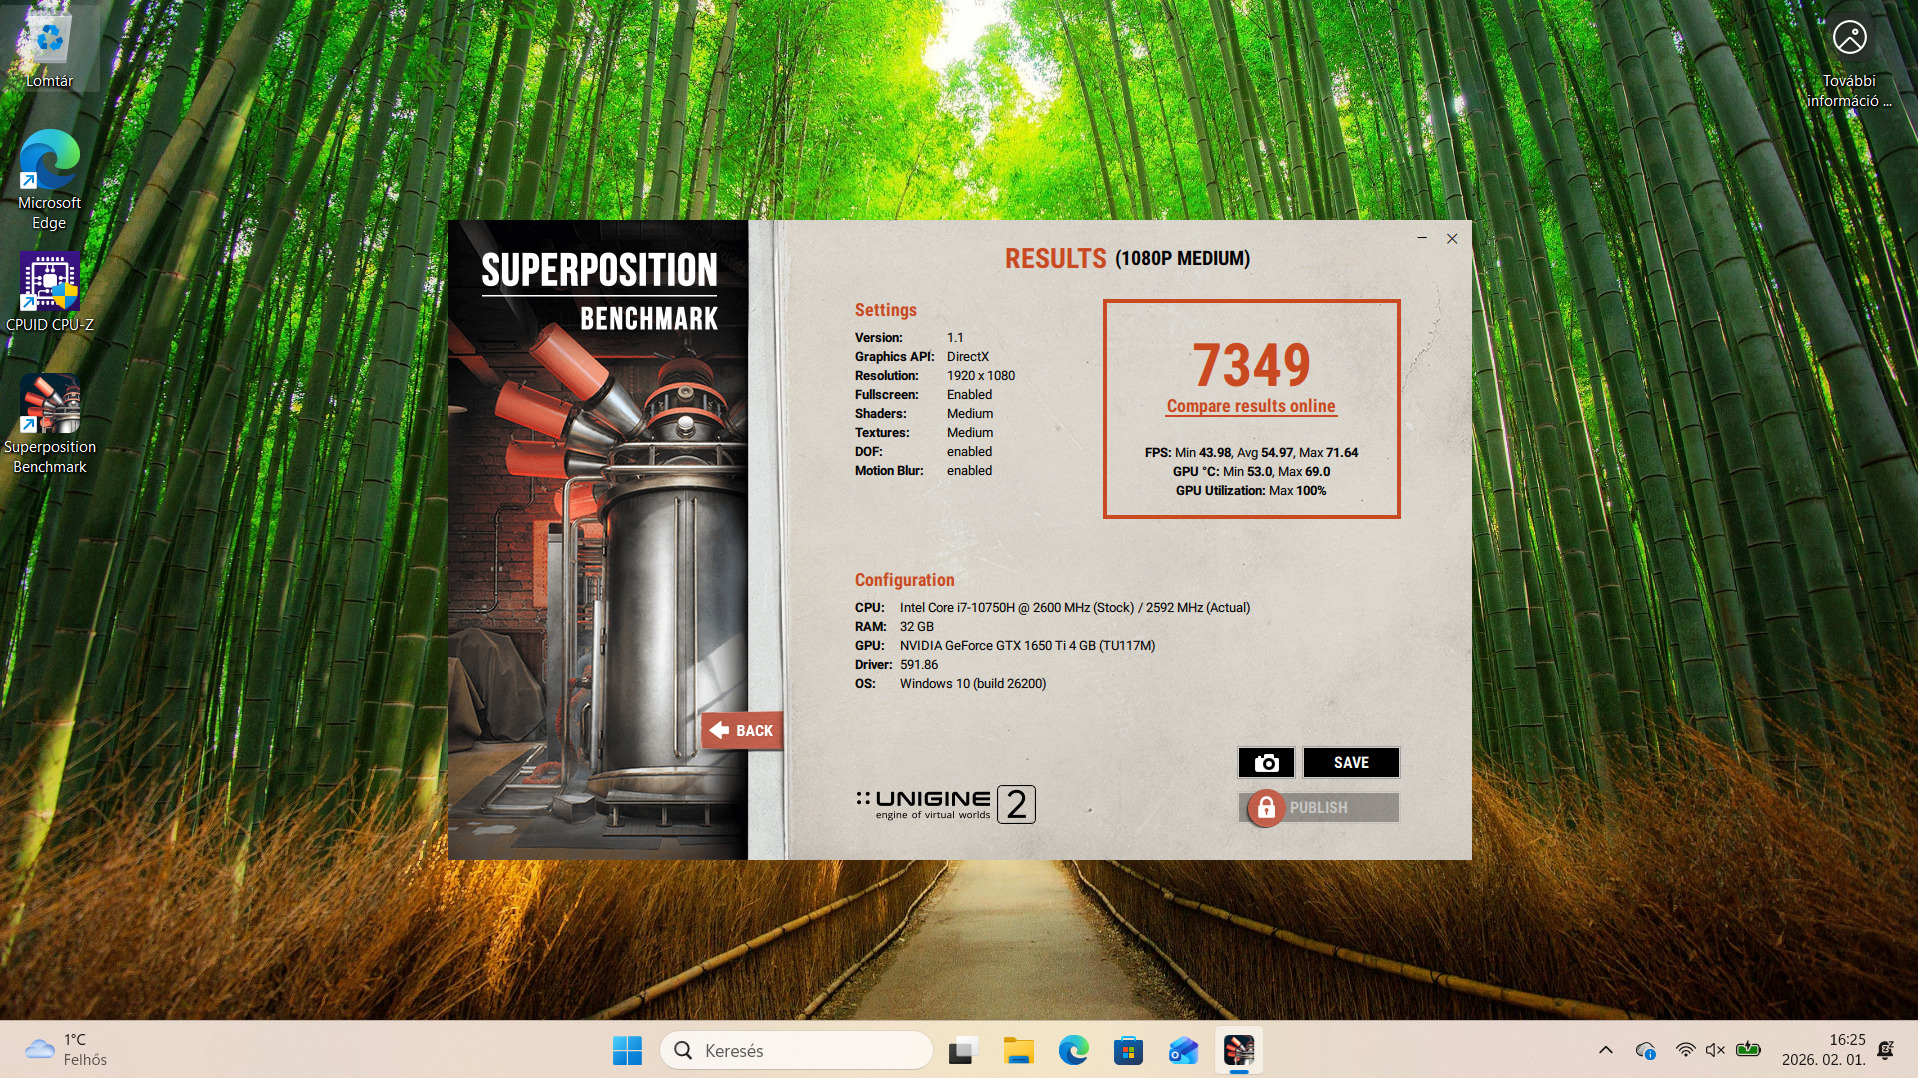Close the Superposition Benchmark window
Image resolution: width=1918 pixels, height=1078 pixels.
pos(1452,238)
